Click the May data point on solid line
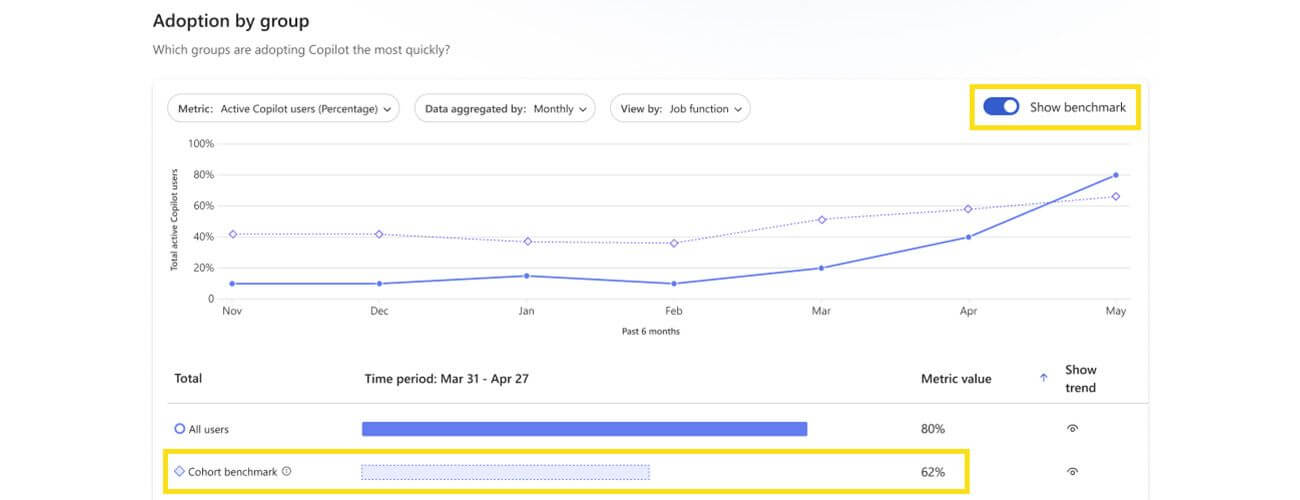The image size is (1300, 500). (x=1115, y=175)
